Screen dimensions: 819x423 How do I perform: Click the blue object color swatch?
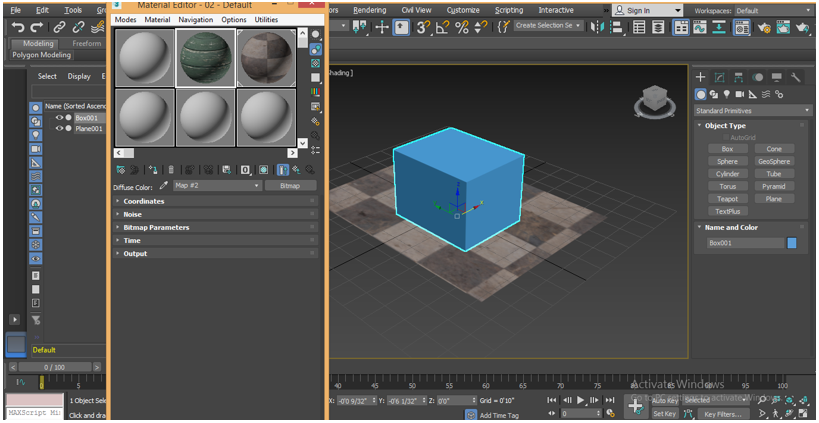click(x=792, y=243)
